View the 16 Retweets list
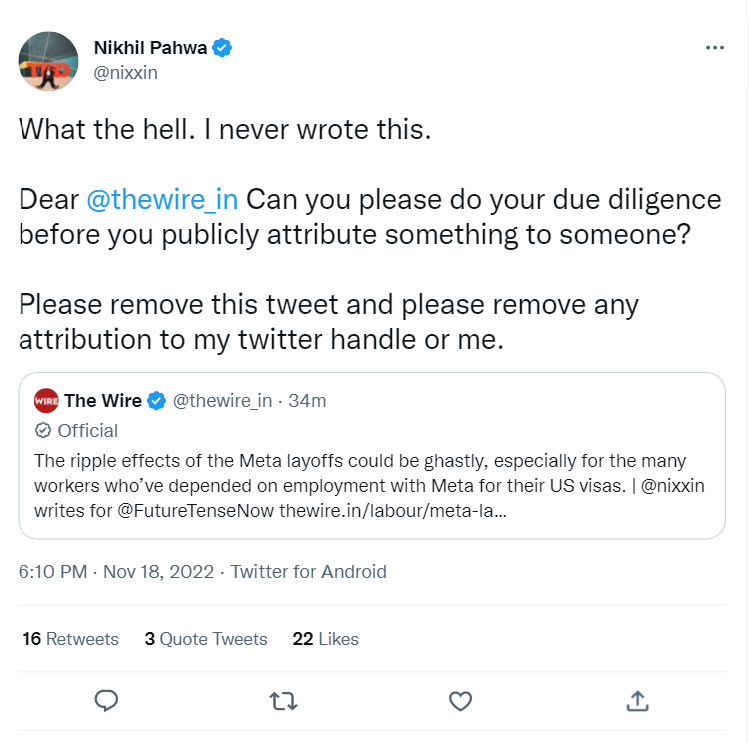Viewport: 749px width, 743px height. tap(70, 639)
